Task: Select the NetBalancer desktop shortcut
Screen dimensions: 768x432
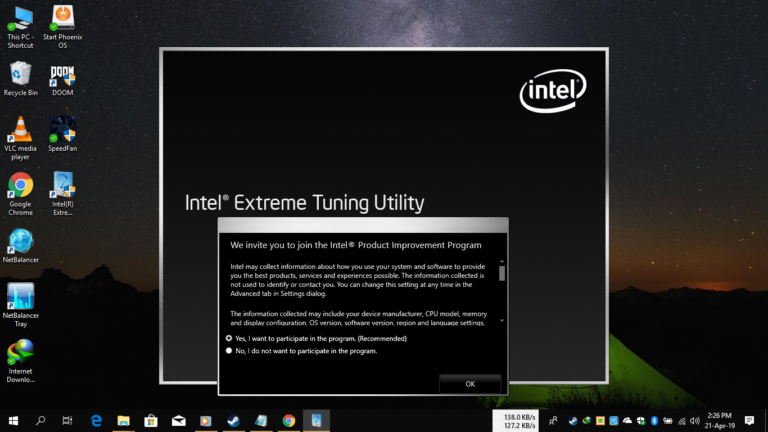Action: (21, 246)
